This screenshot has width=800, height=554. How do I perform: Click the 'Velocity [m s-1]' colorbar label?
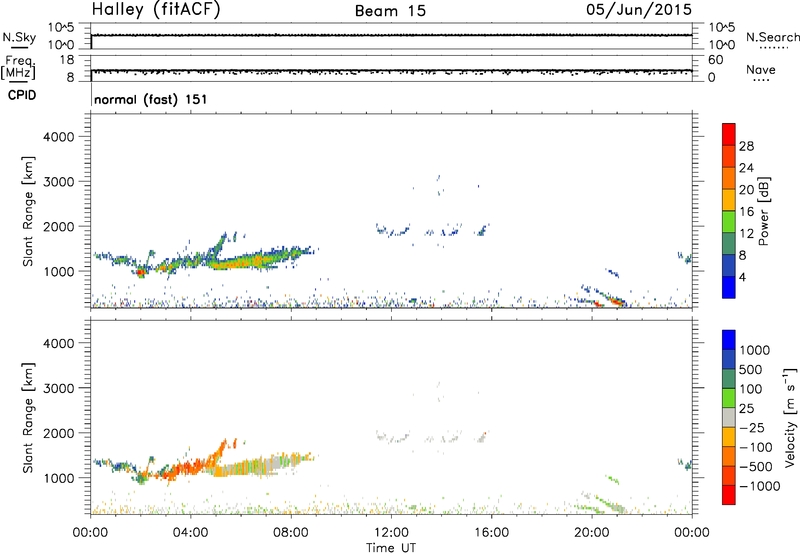(x=790, y=417)
